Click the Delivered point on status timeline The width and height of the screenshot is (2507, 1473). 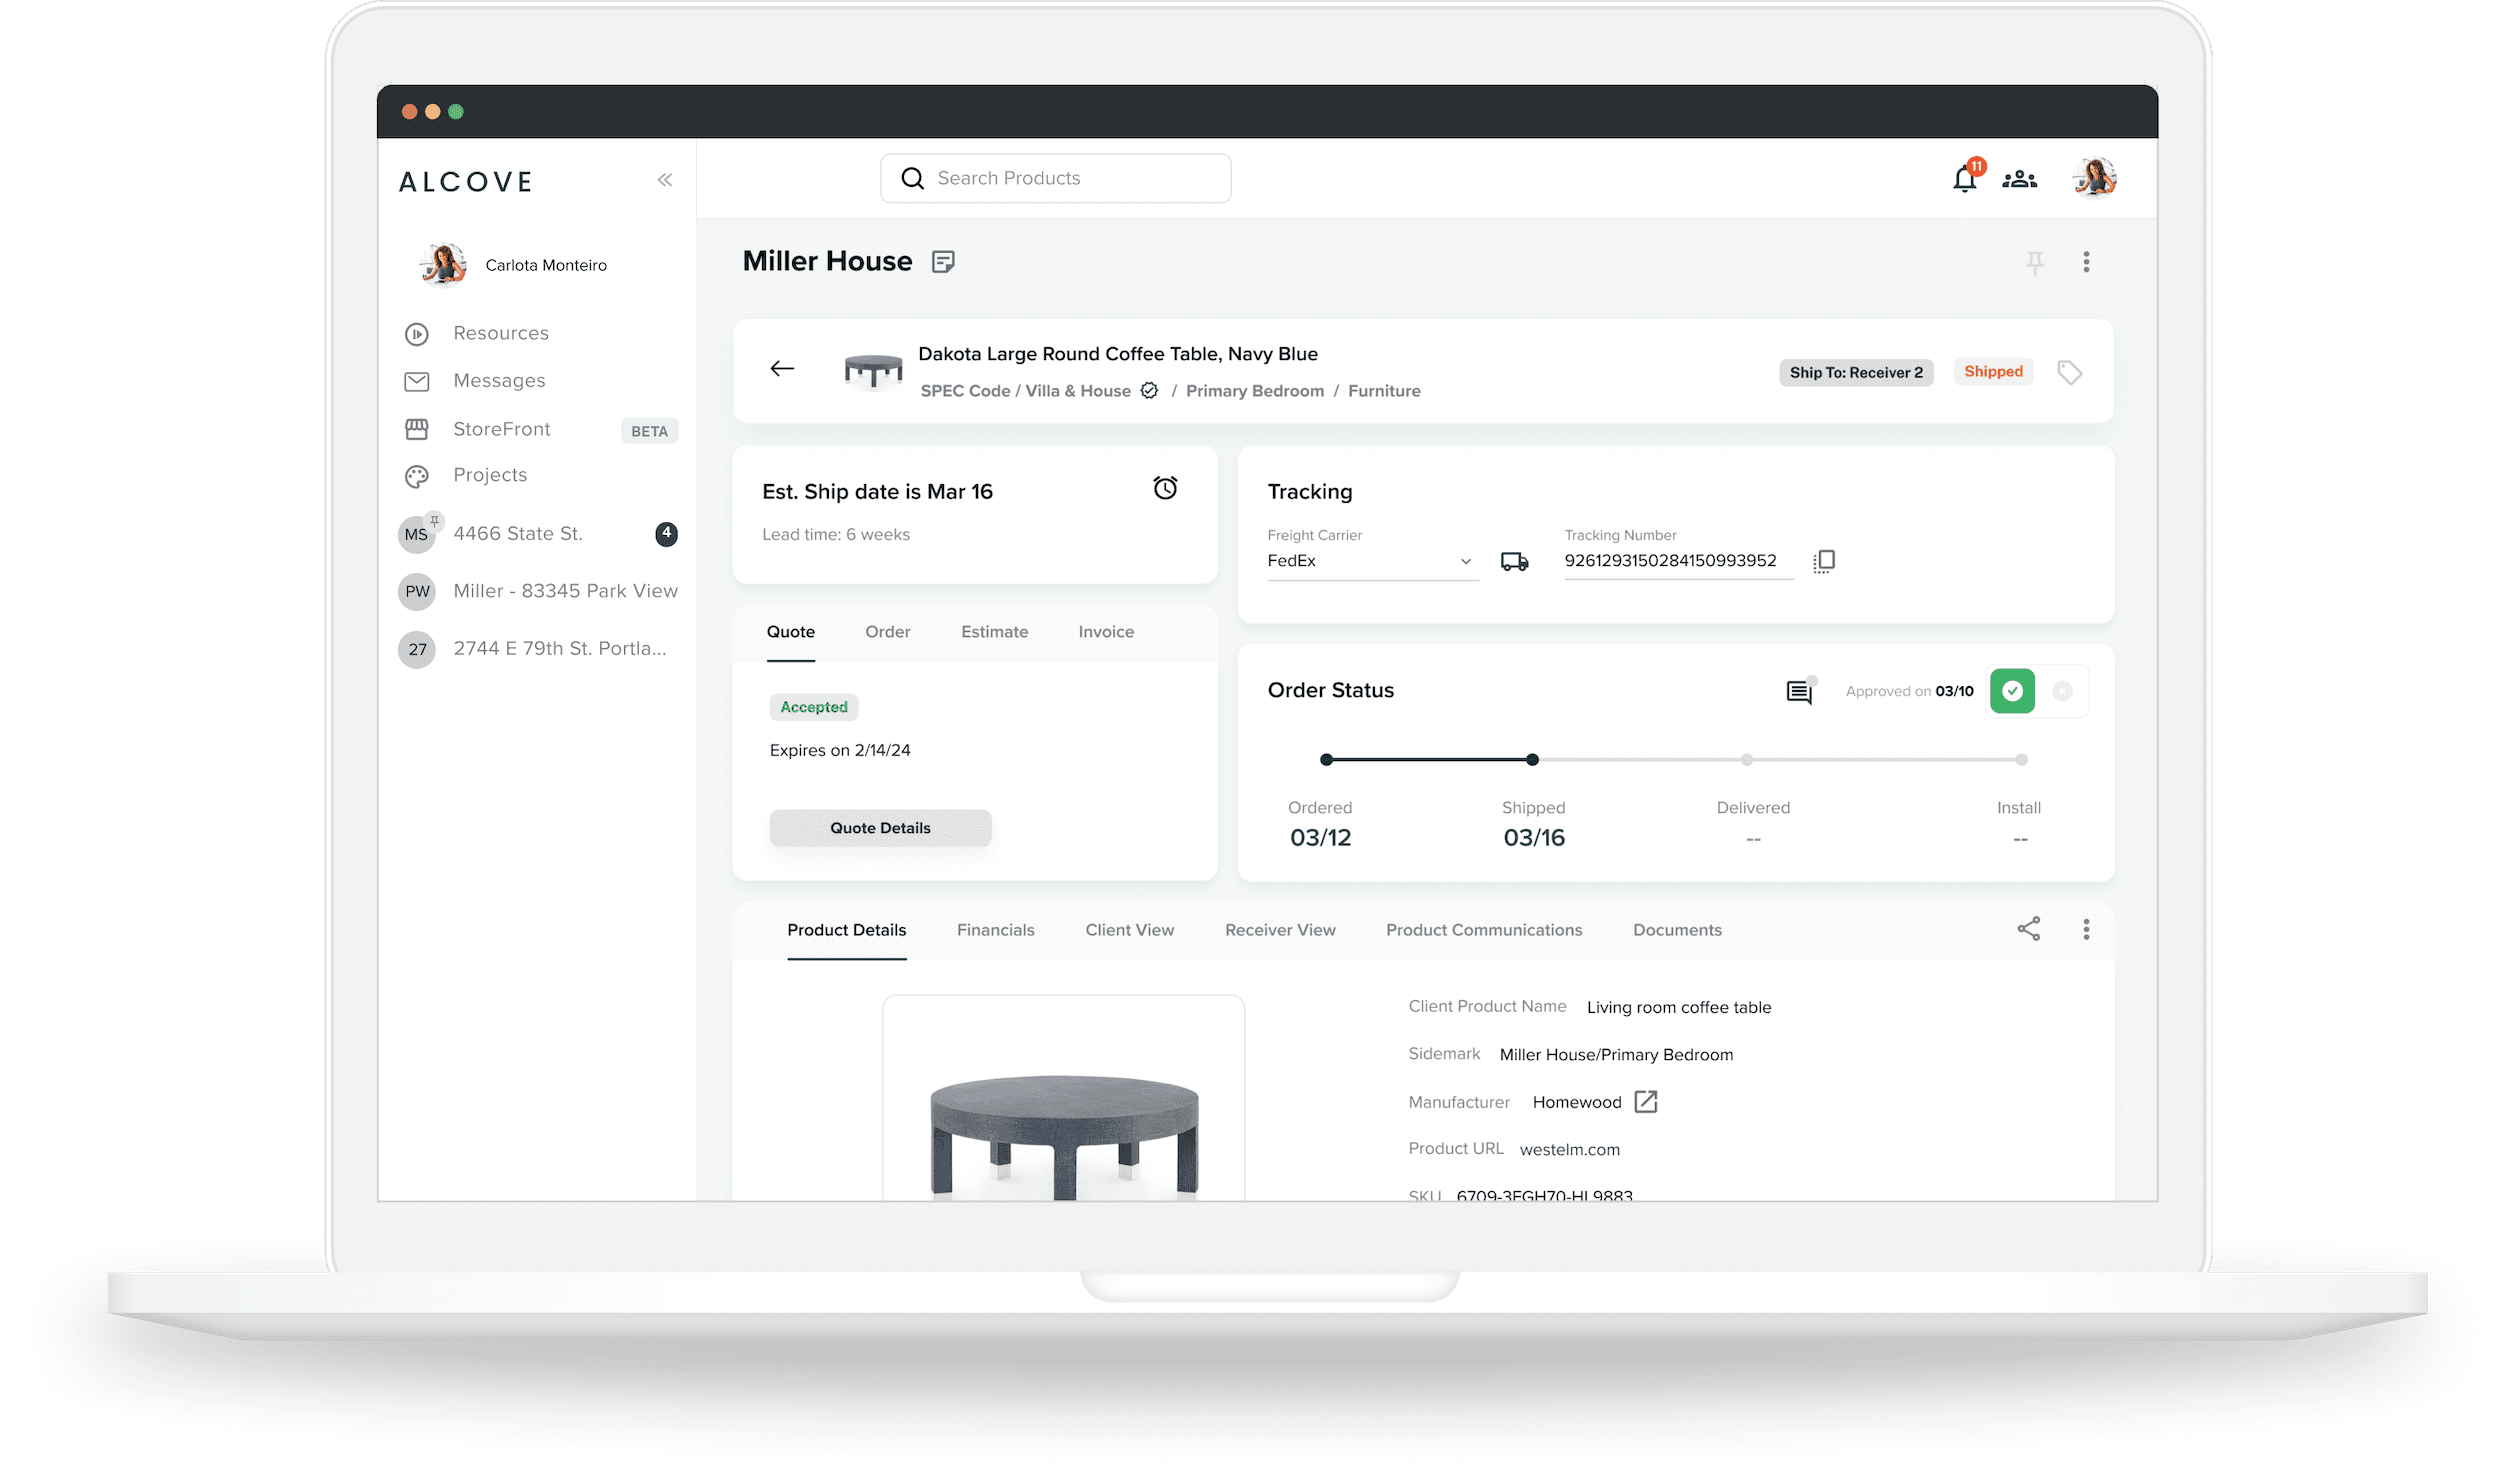pyautogui.click(x=1746, y=760)
